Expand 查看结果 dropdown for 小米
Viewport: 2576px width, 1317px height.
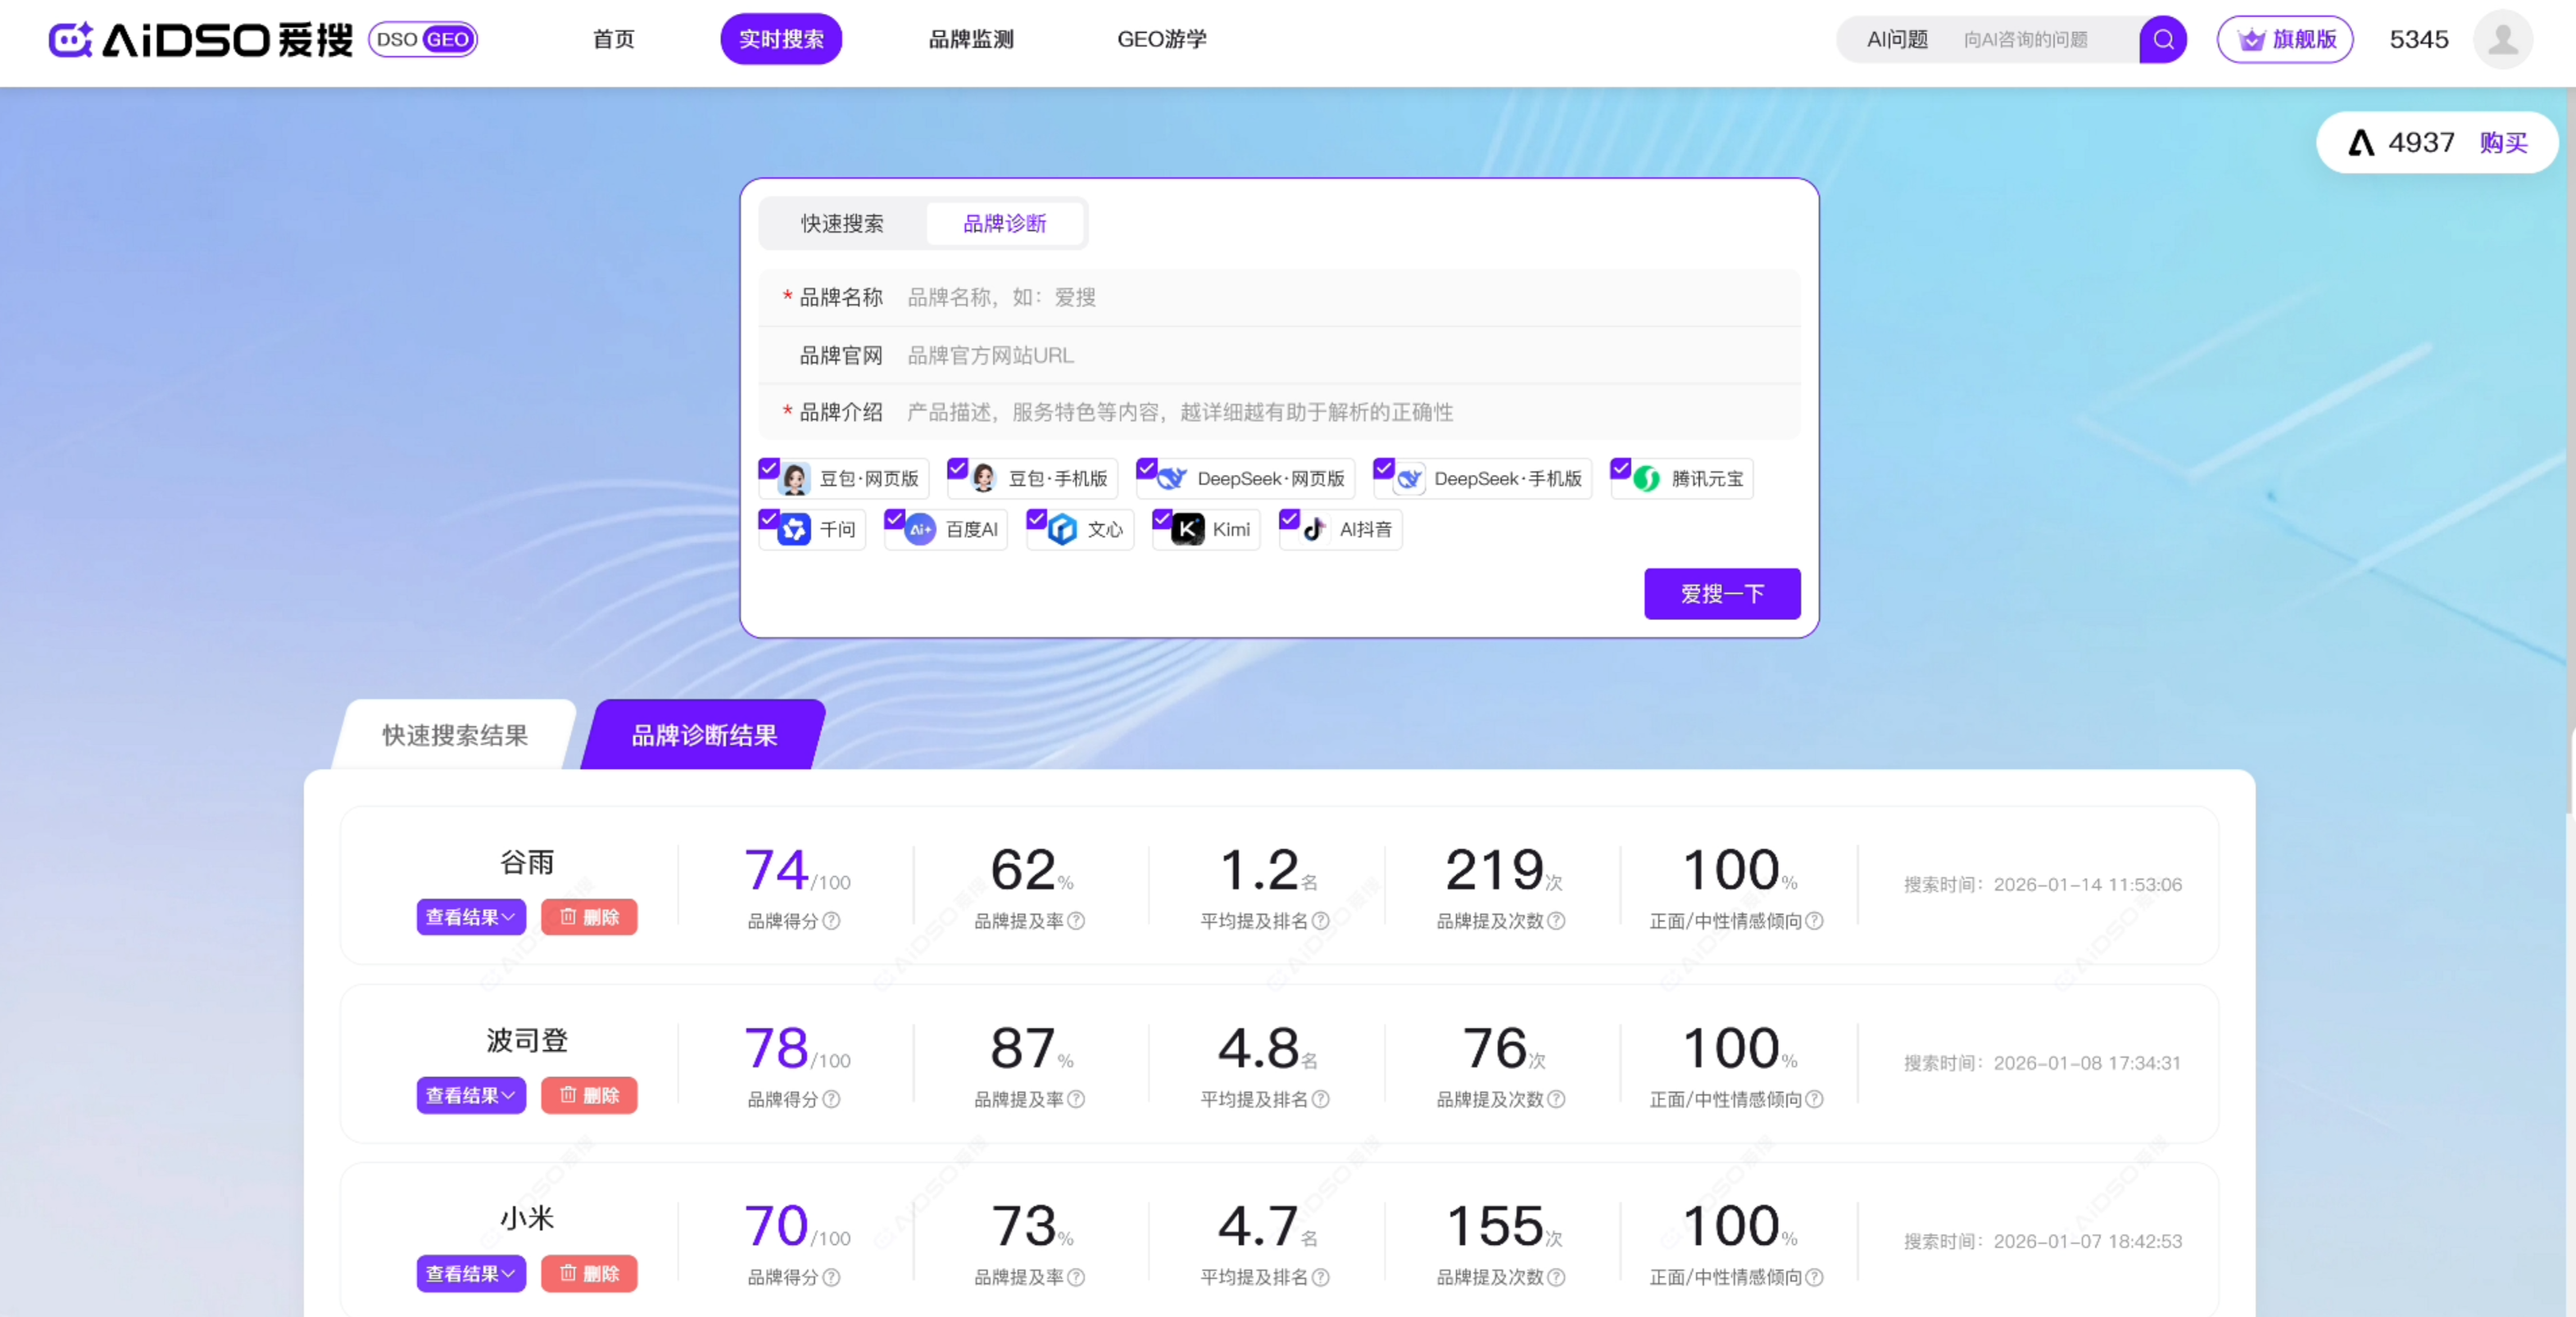pyautogui.click(x=471, y=1273)
